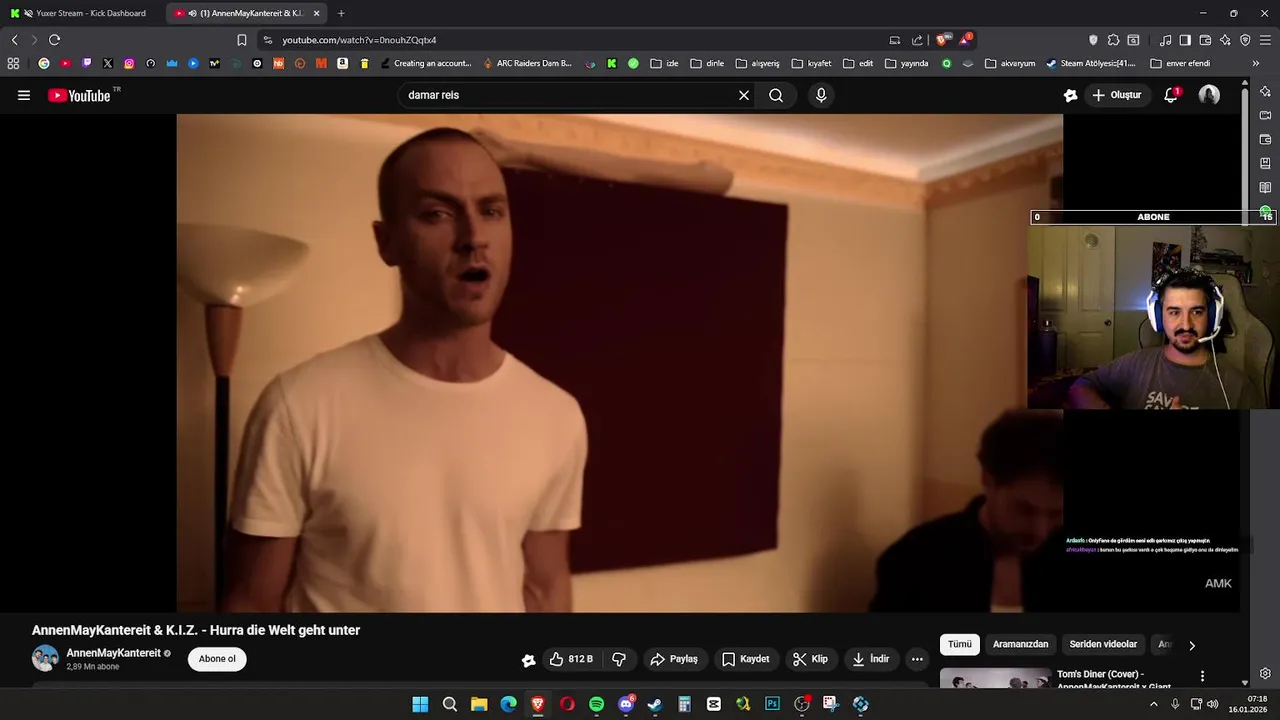Open bookmarks apps grid icon
The image size is (1280, 720).
click(13, 63)
